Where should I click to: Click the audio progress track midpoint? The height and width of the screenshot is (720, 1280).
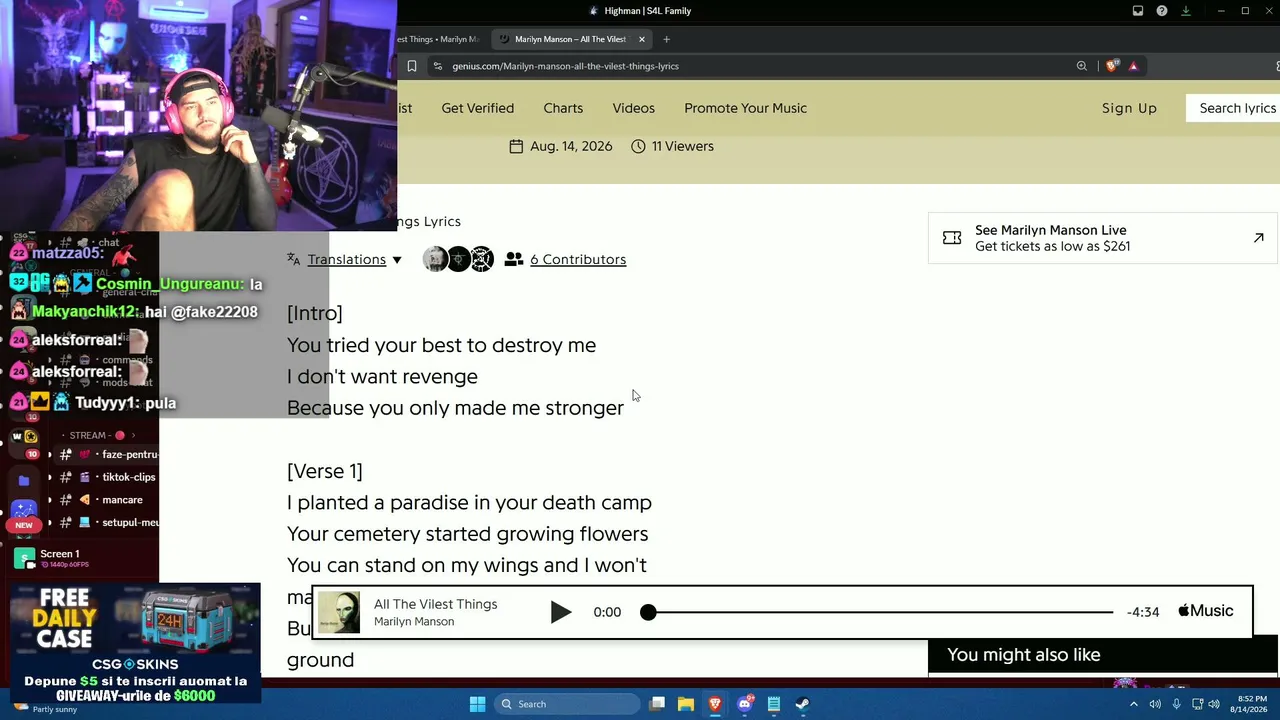click(881, 612)
